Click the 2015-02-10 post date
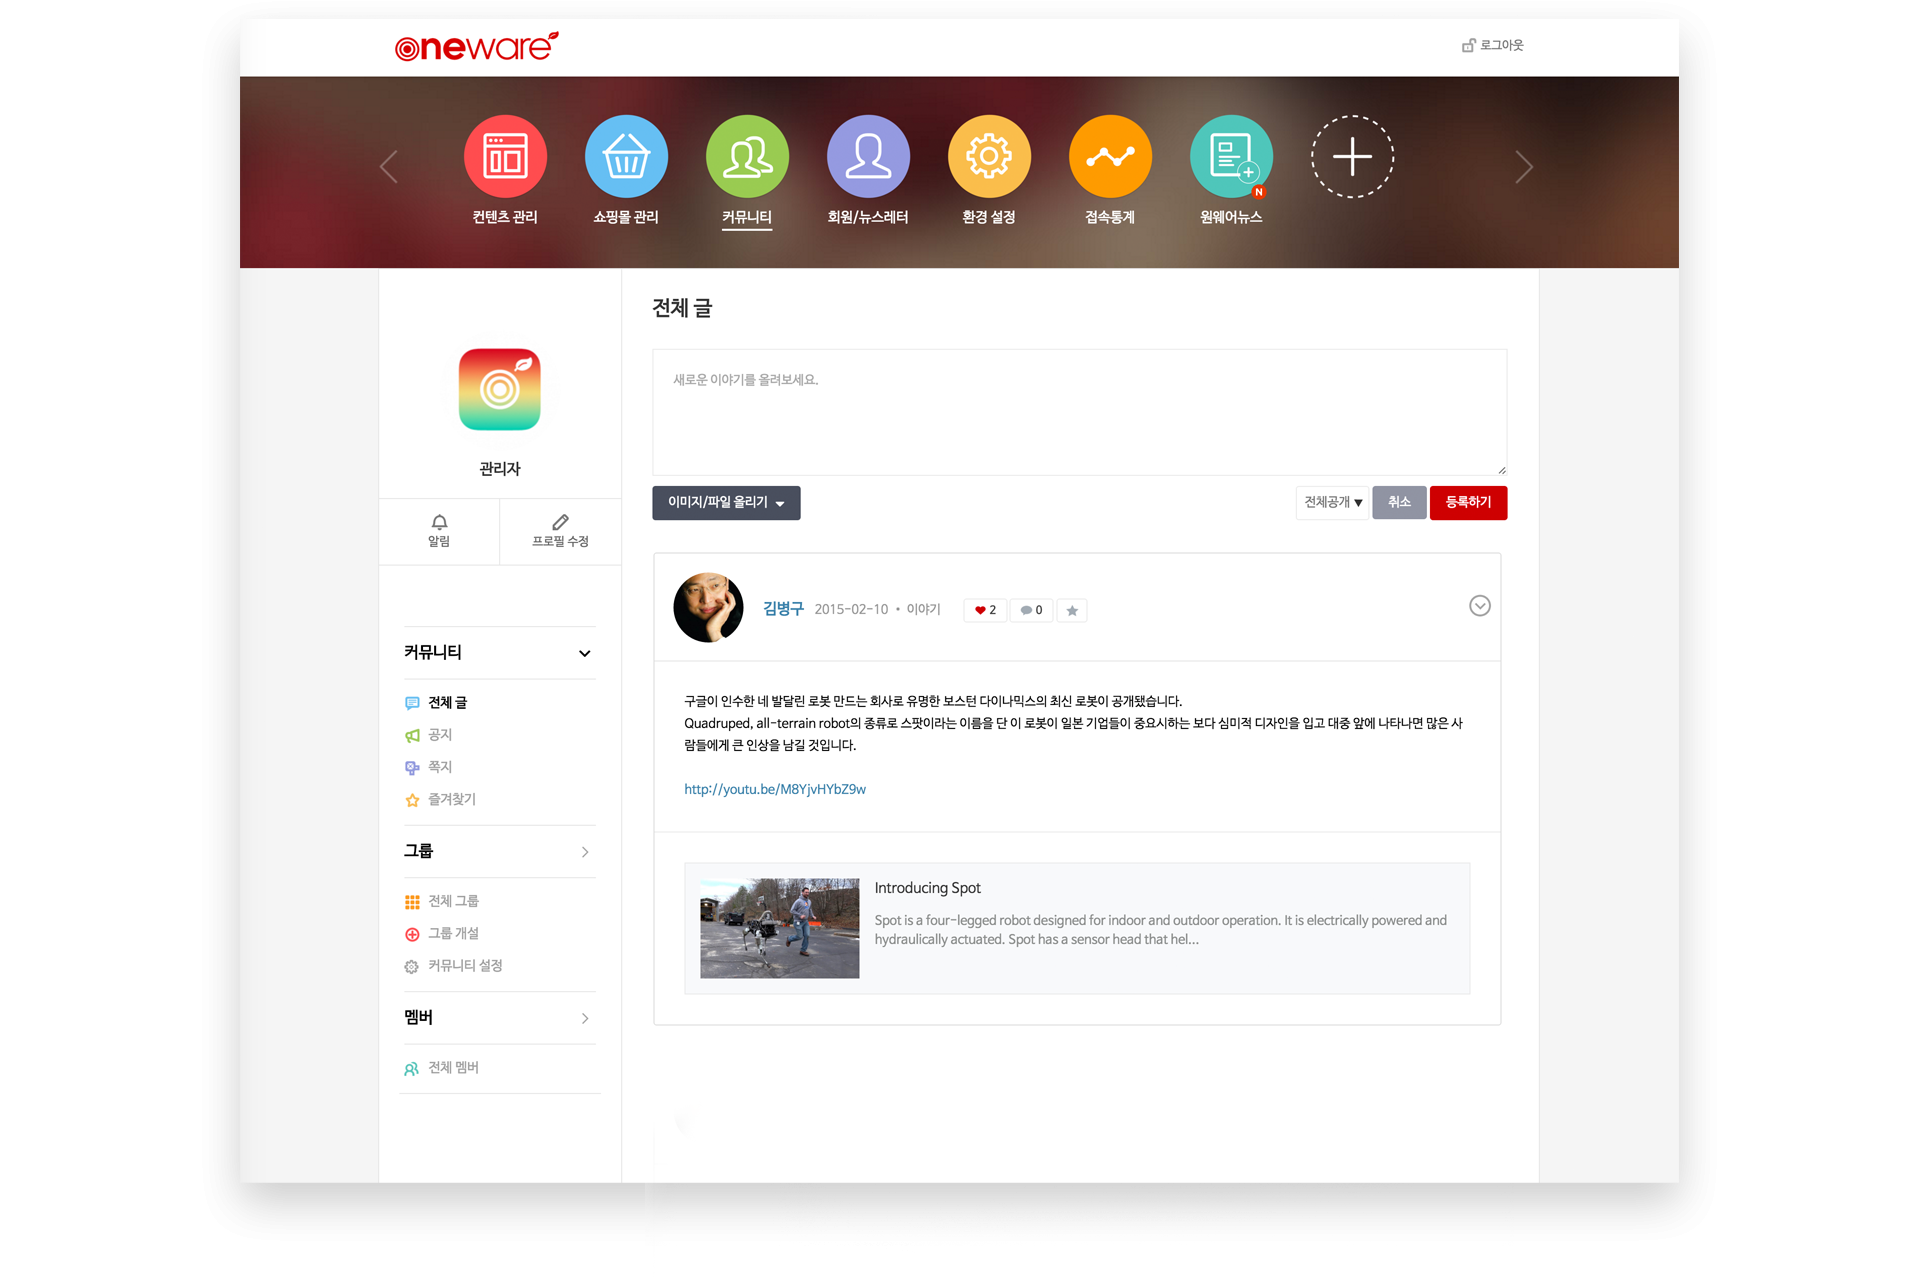 pos(851,609)
